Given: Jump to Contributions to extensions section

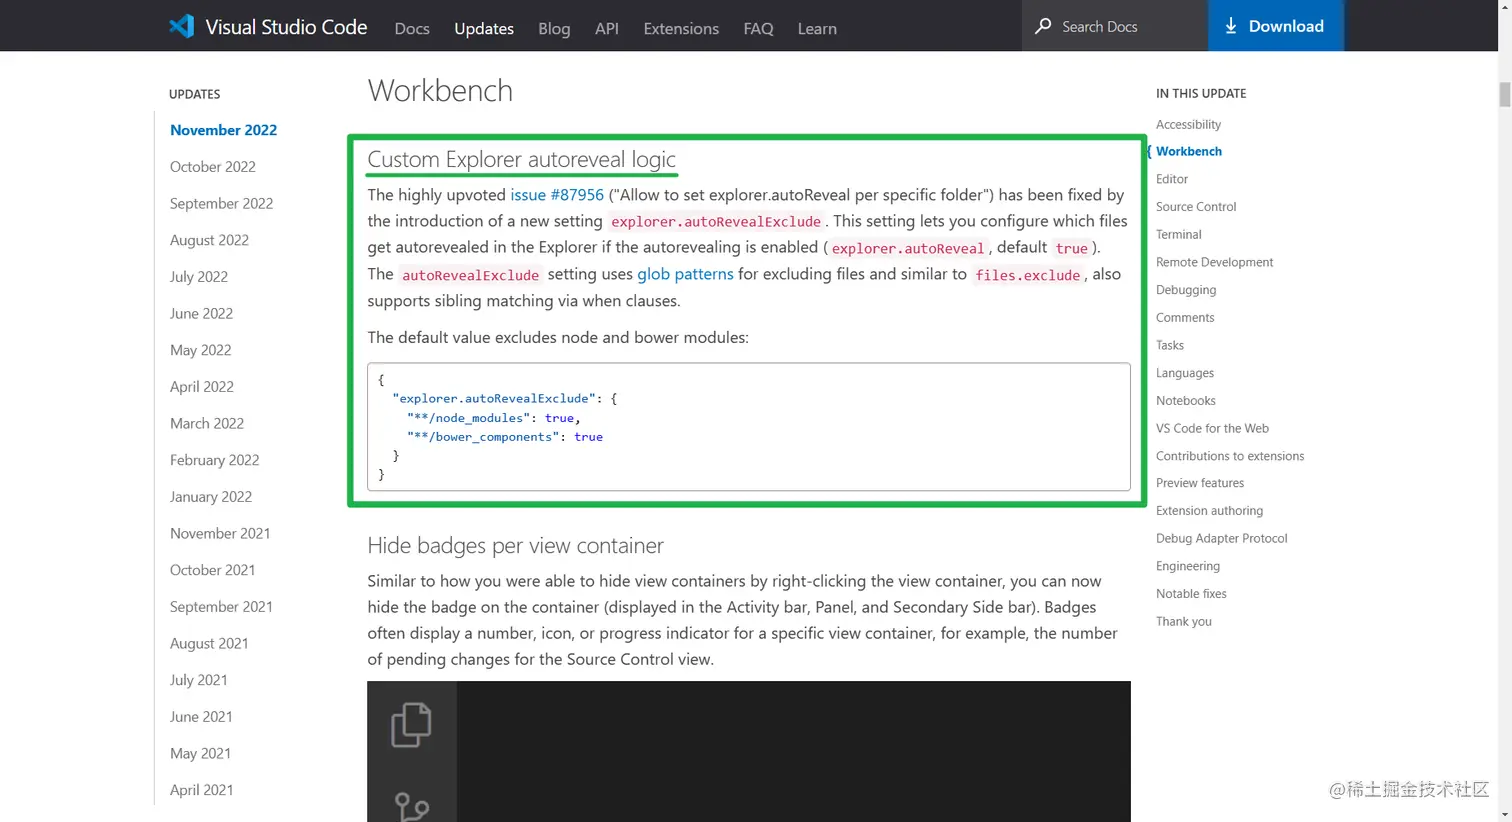Looking at the screenshot, I should coord(1230,456).
